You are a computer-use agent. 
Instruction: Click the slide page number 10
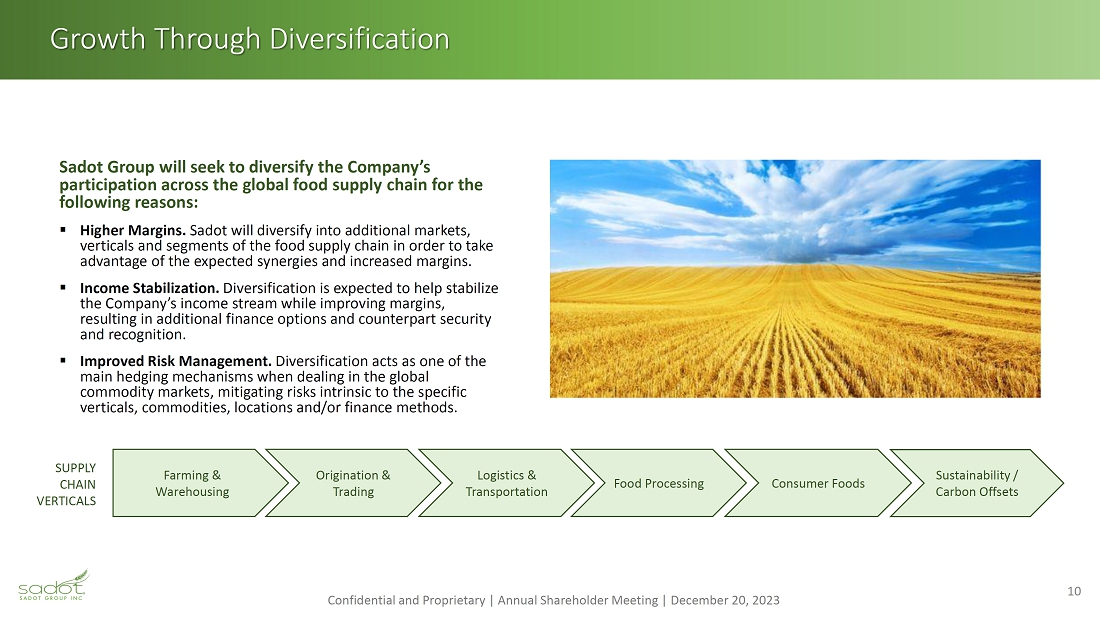pos(1074,591)
